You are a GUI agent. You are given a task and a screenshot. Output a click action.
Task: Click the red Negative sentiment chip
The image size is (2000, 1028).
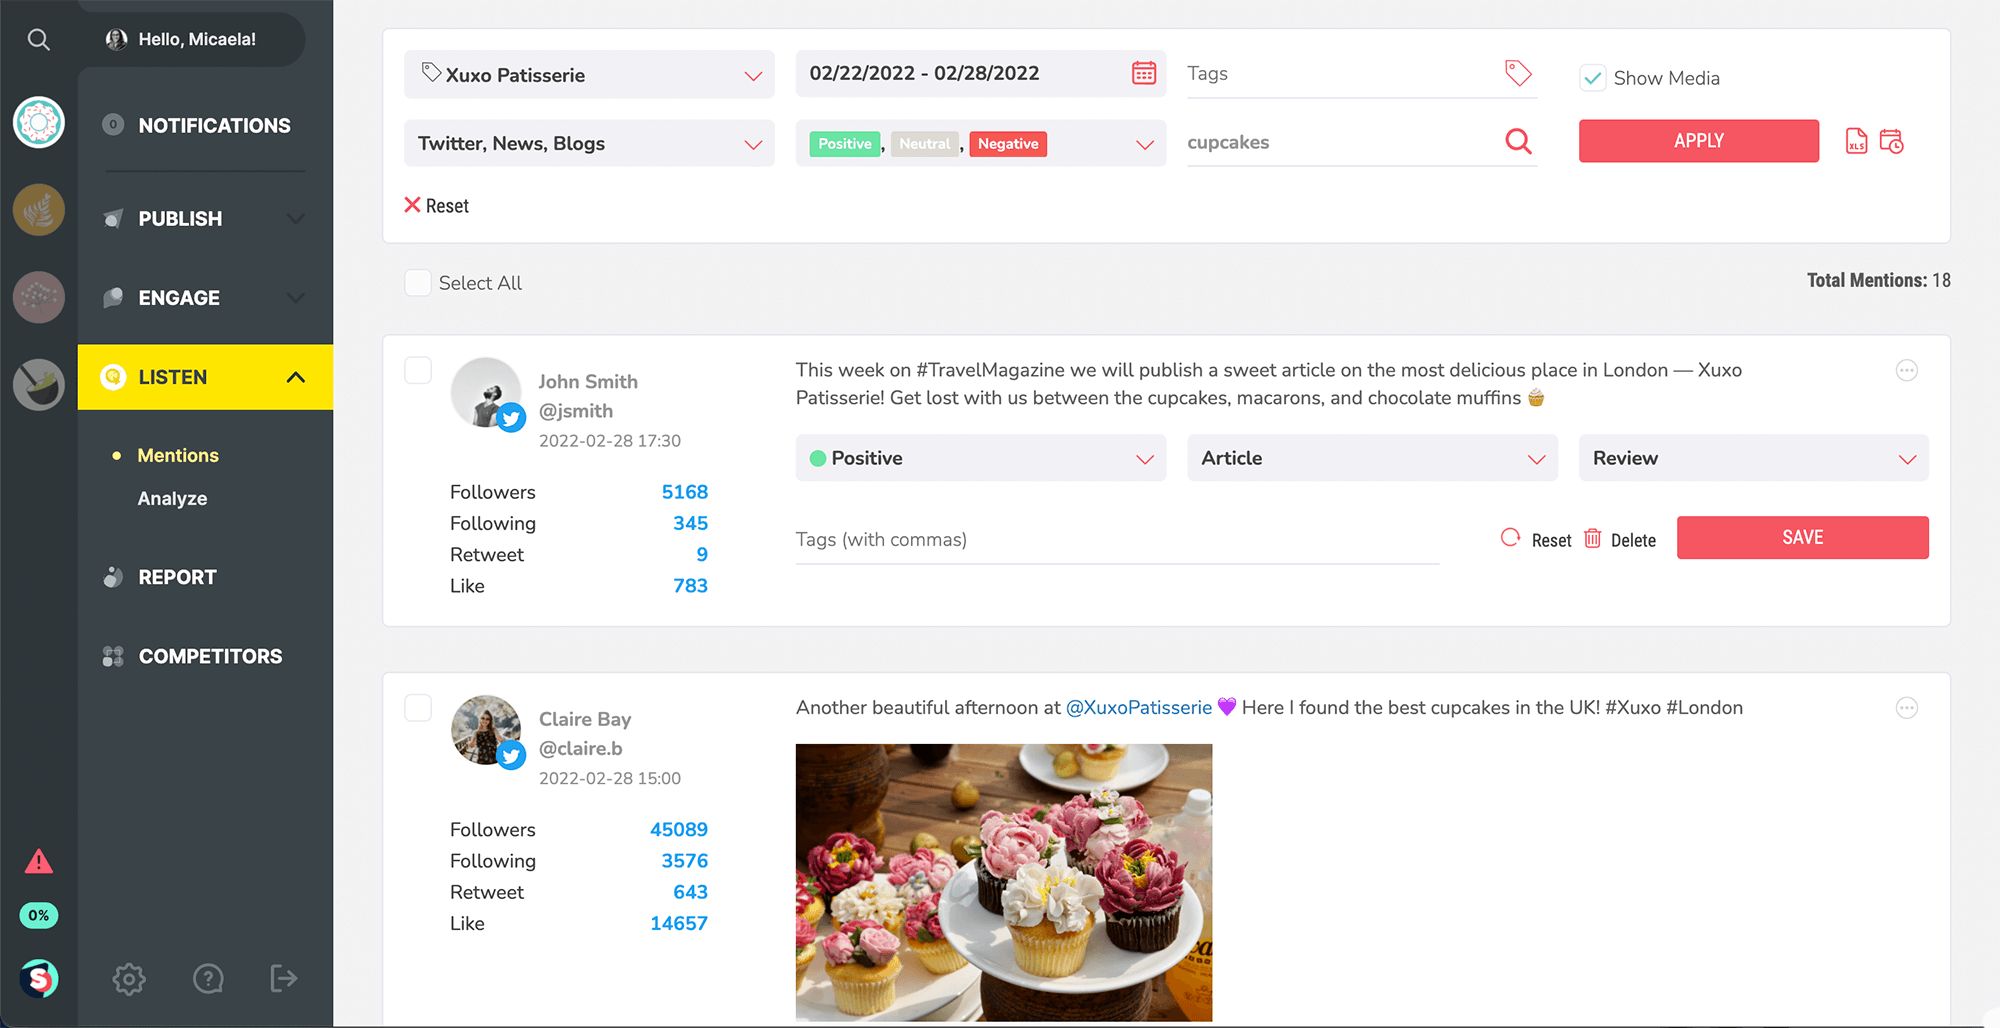point(1008,144)
